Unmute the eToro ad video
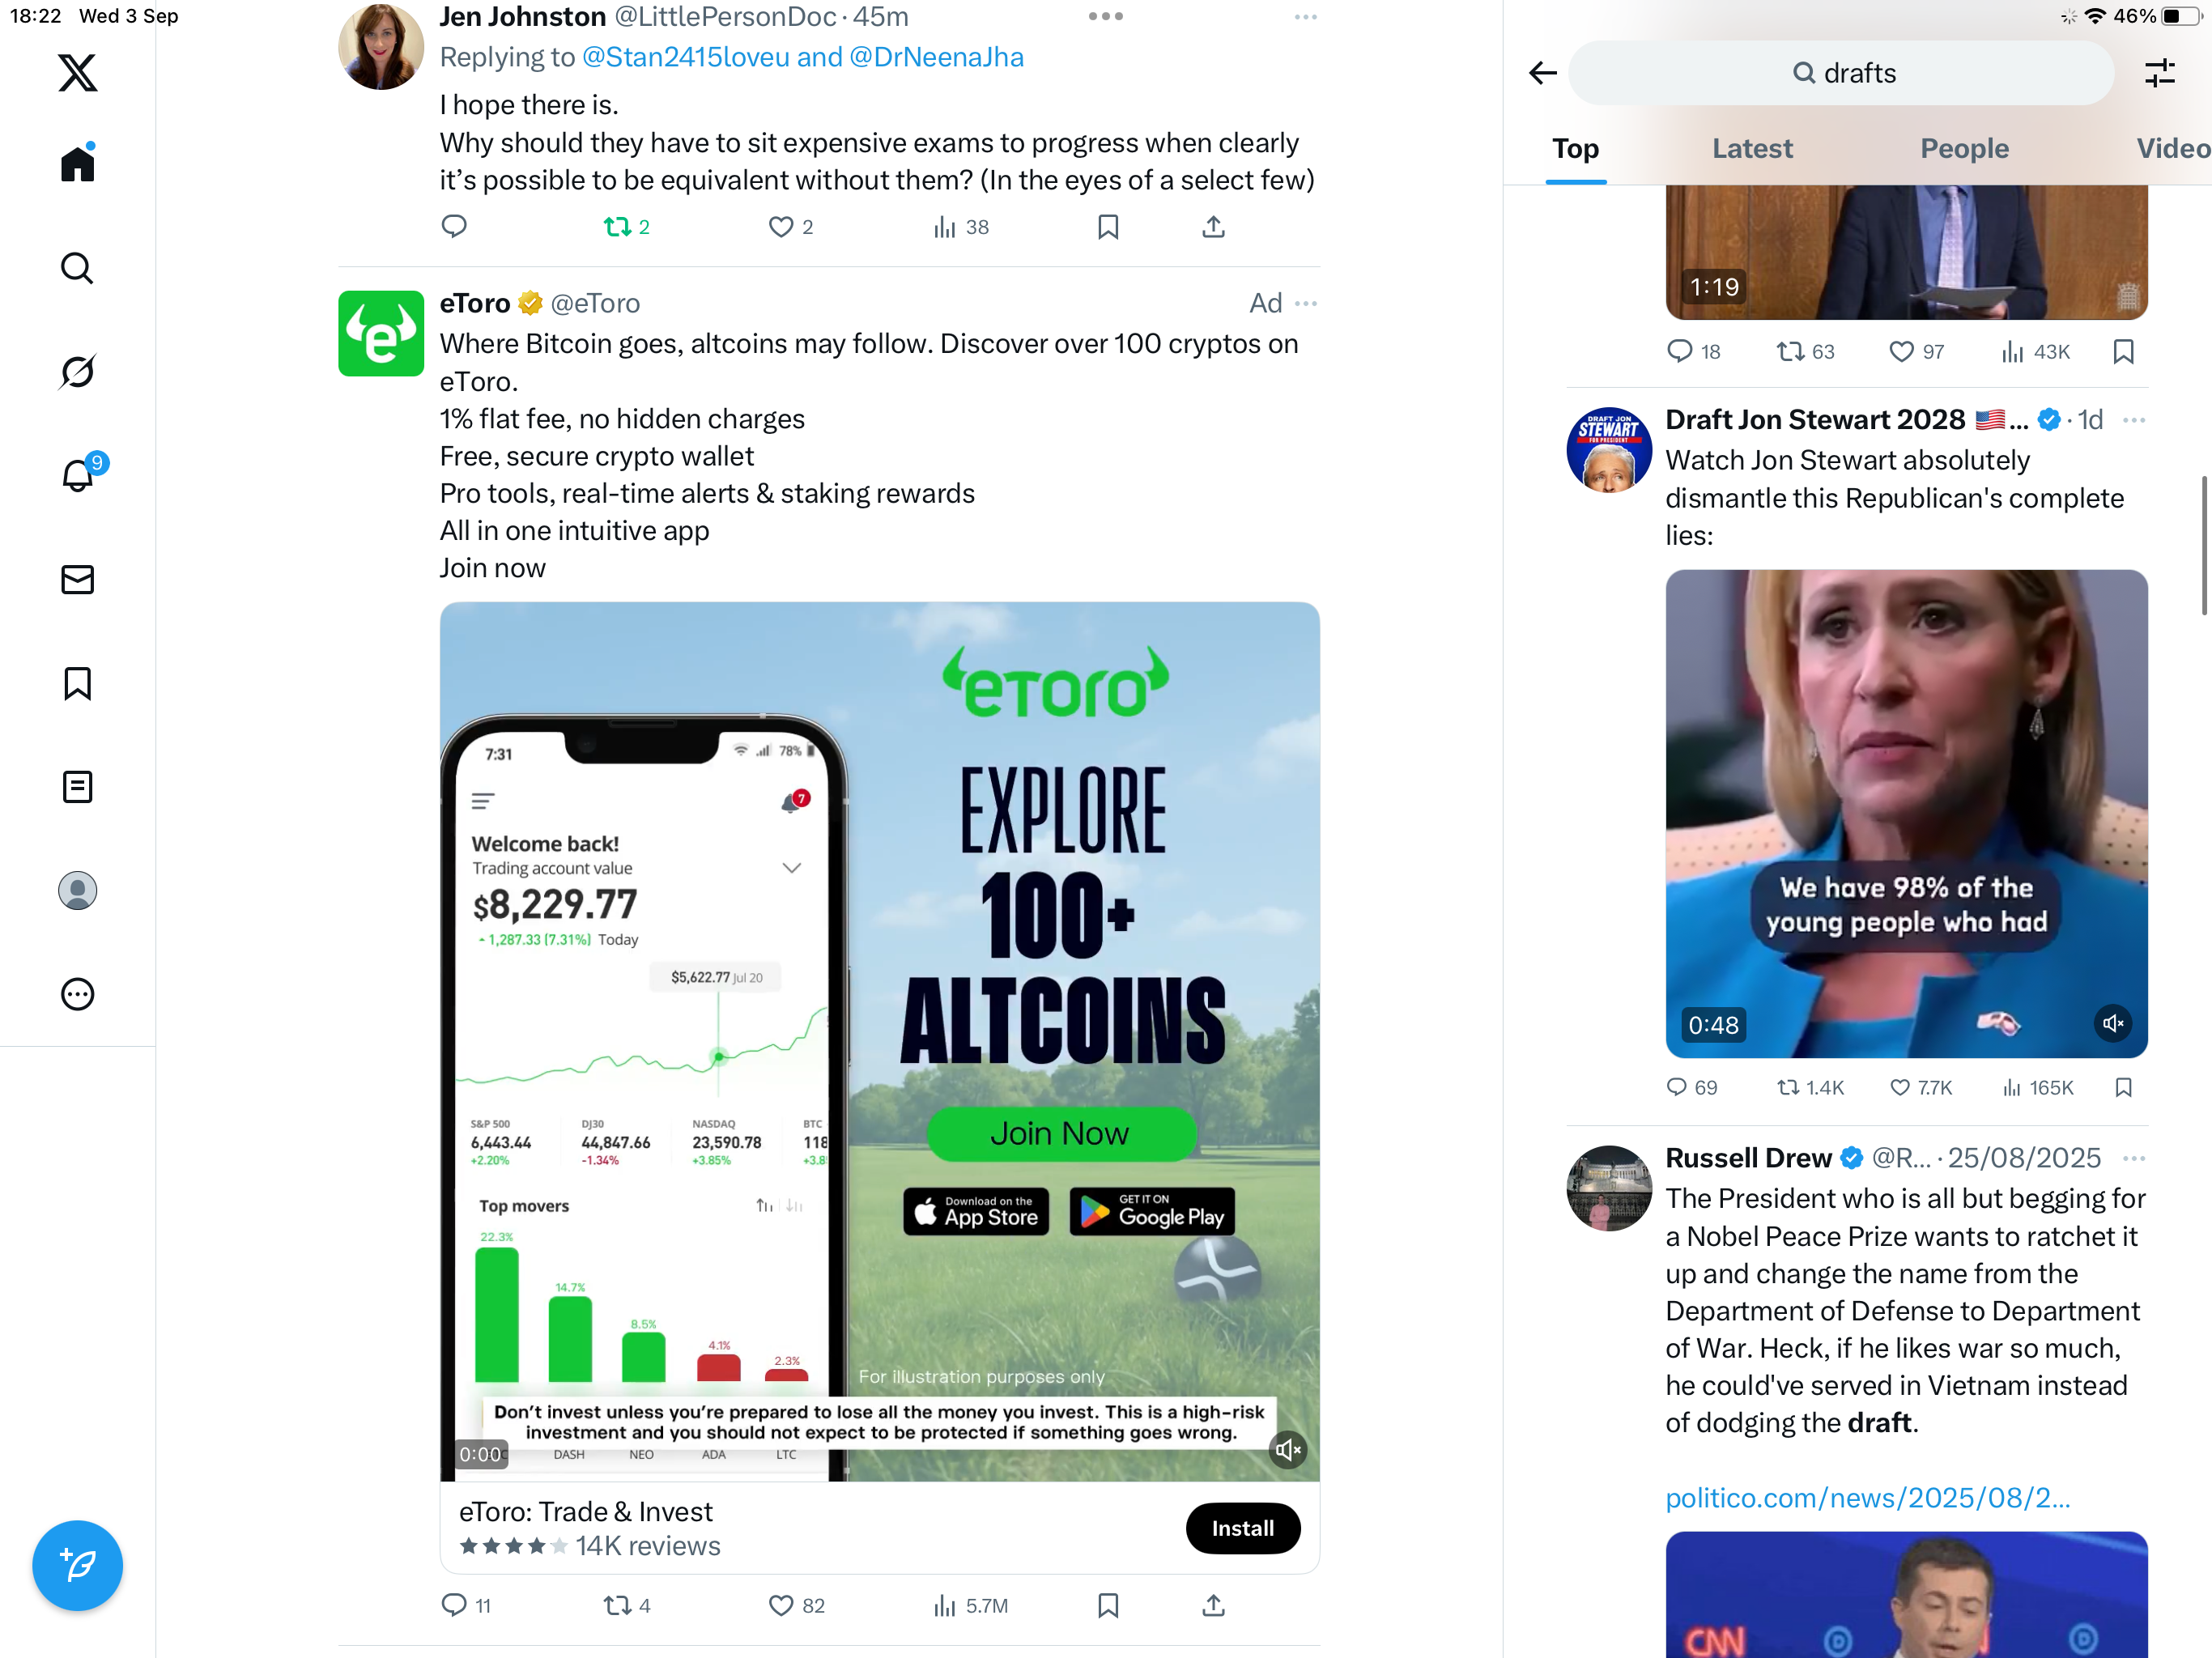The width and height of the screenshot is (2212, 1658). [1288, 1449]
